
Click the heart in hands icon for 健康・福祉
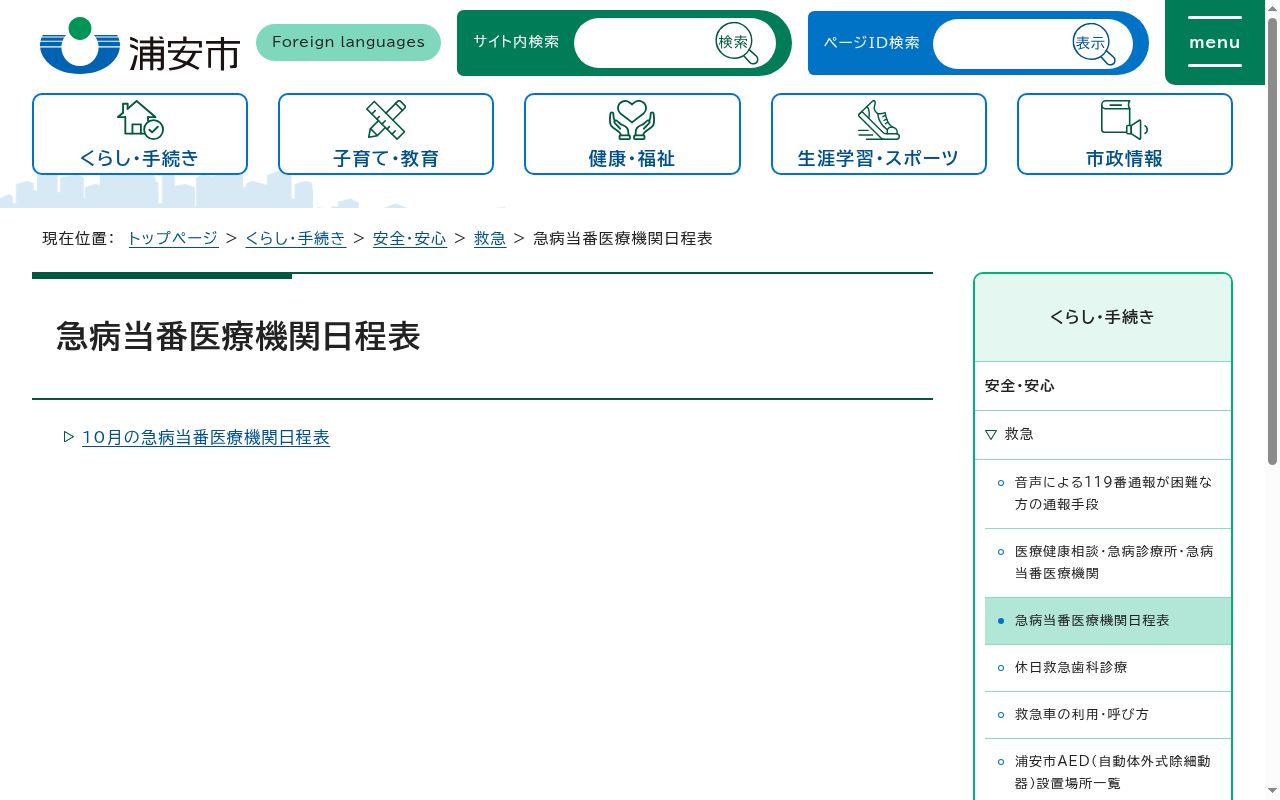[x=632, y=119]
